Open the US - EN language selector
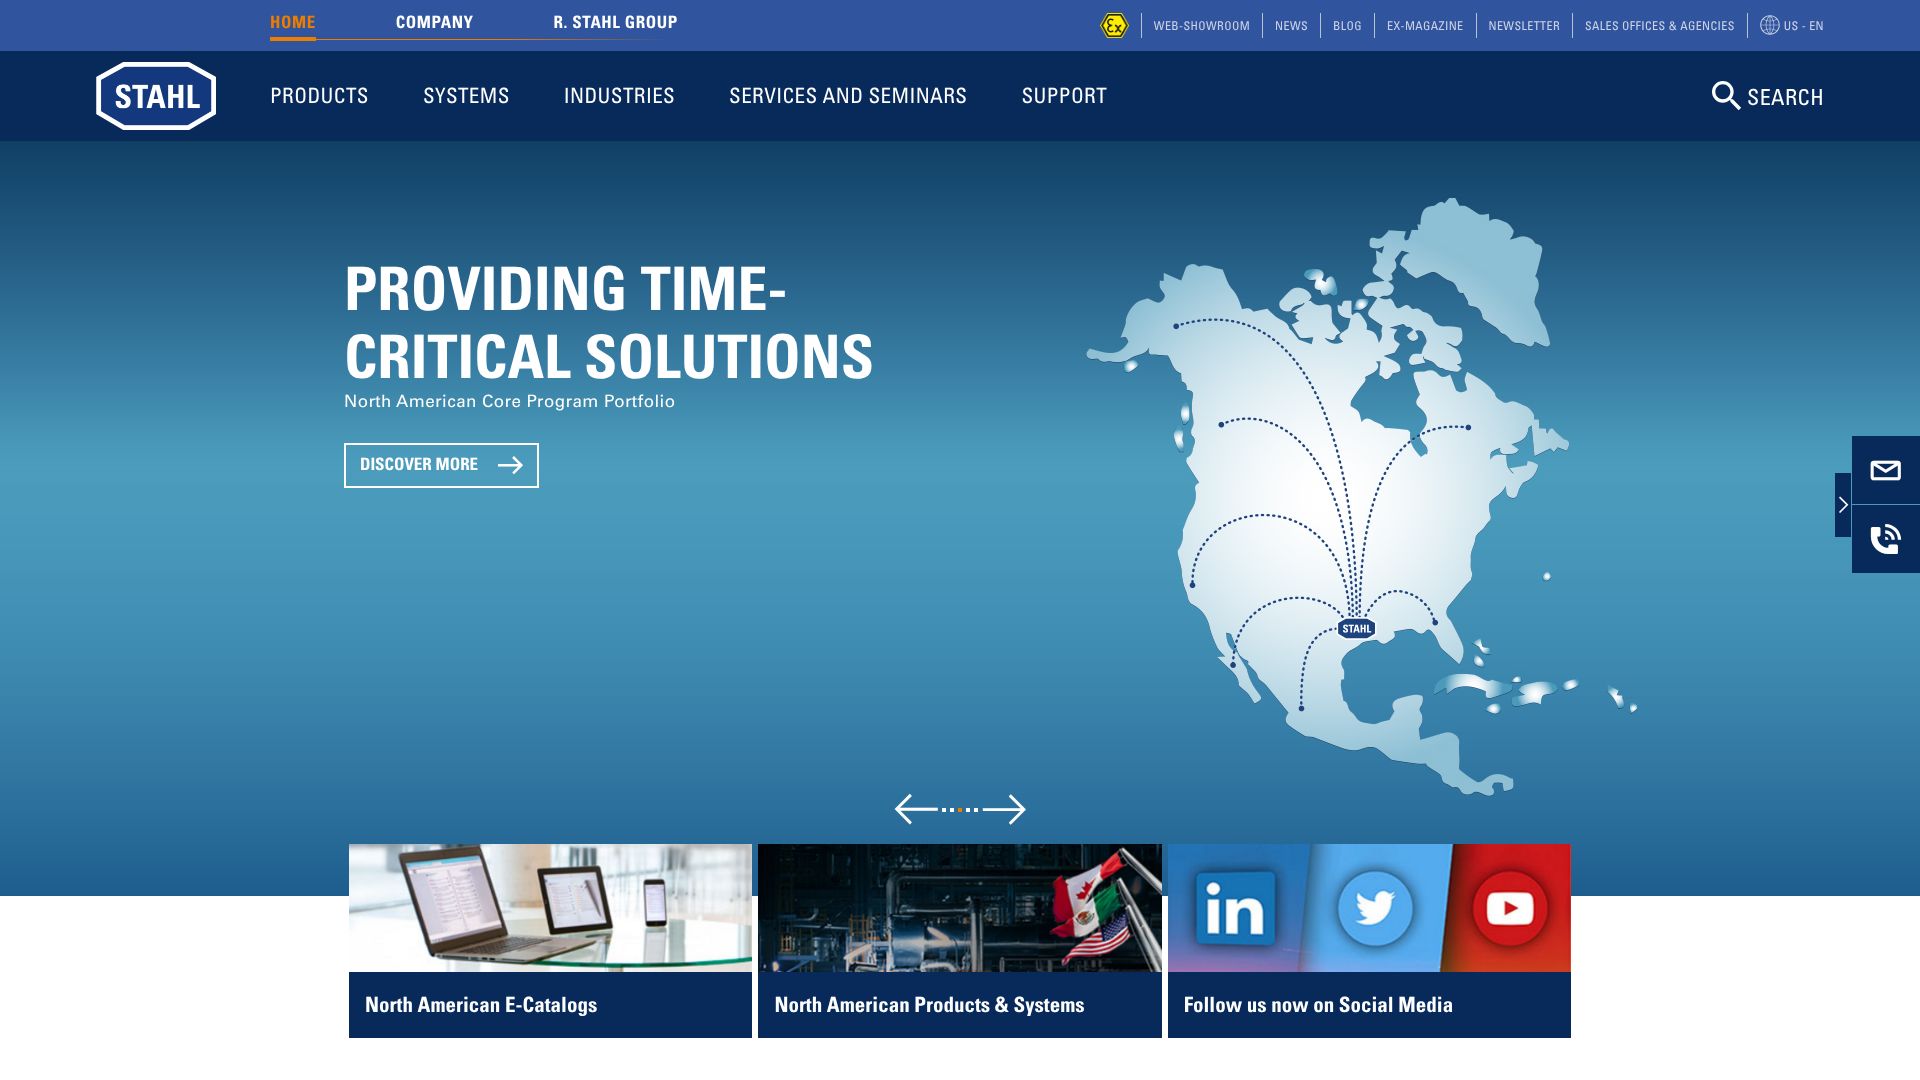 tap(1792, 26)
